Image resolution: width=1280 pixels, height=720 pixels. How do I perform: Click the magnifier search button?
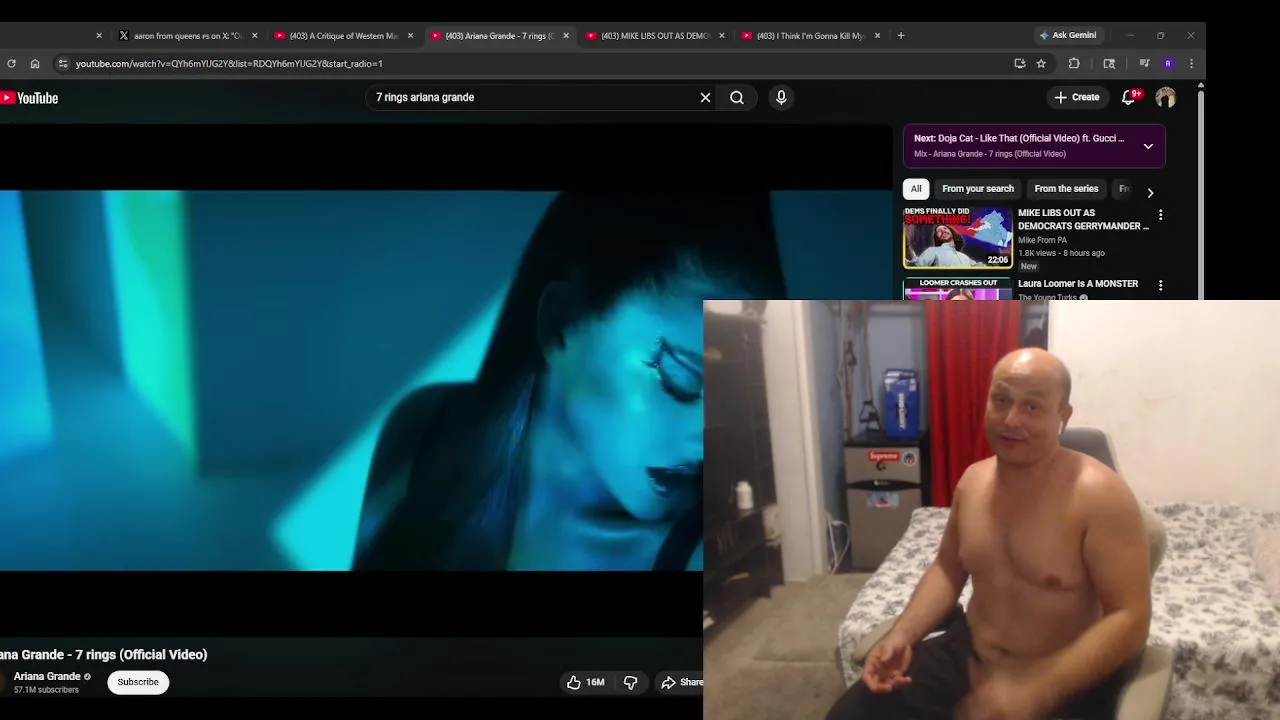[x=737, y=97]
